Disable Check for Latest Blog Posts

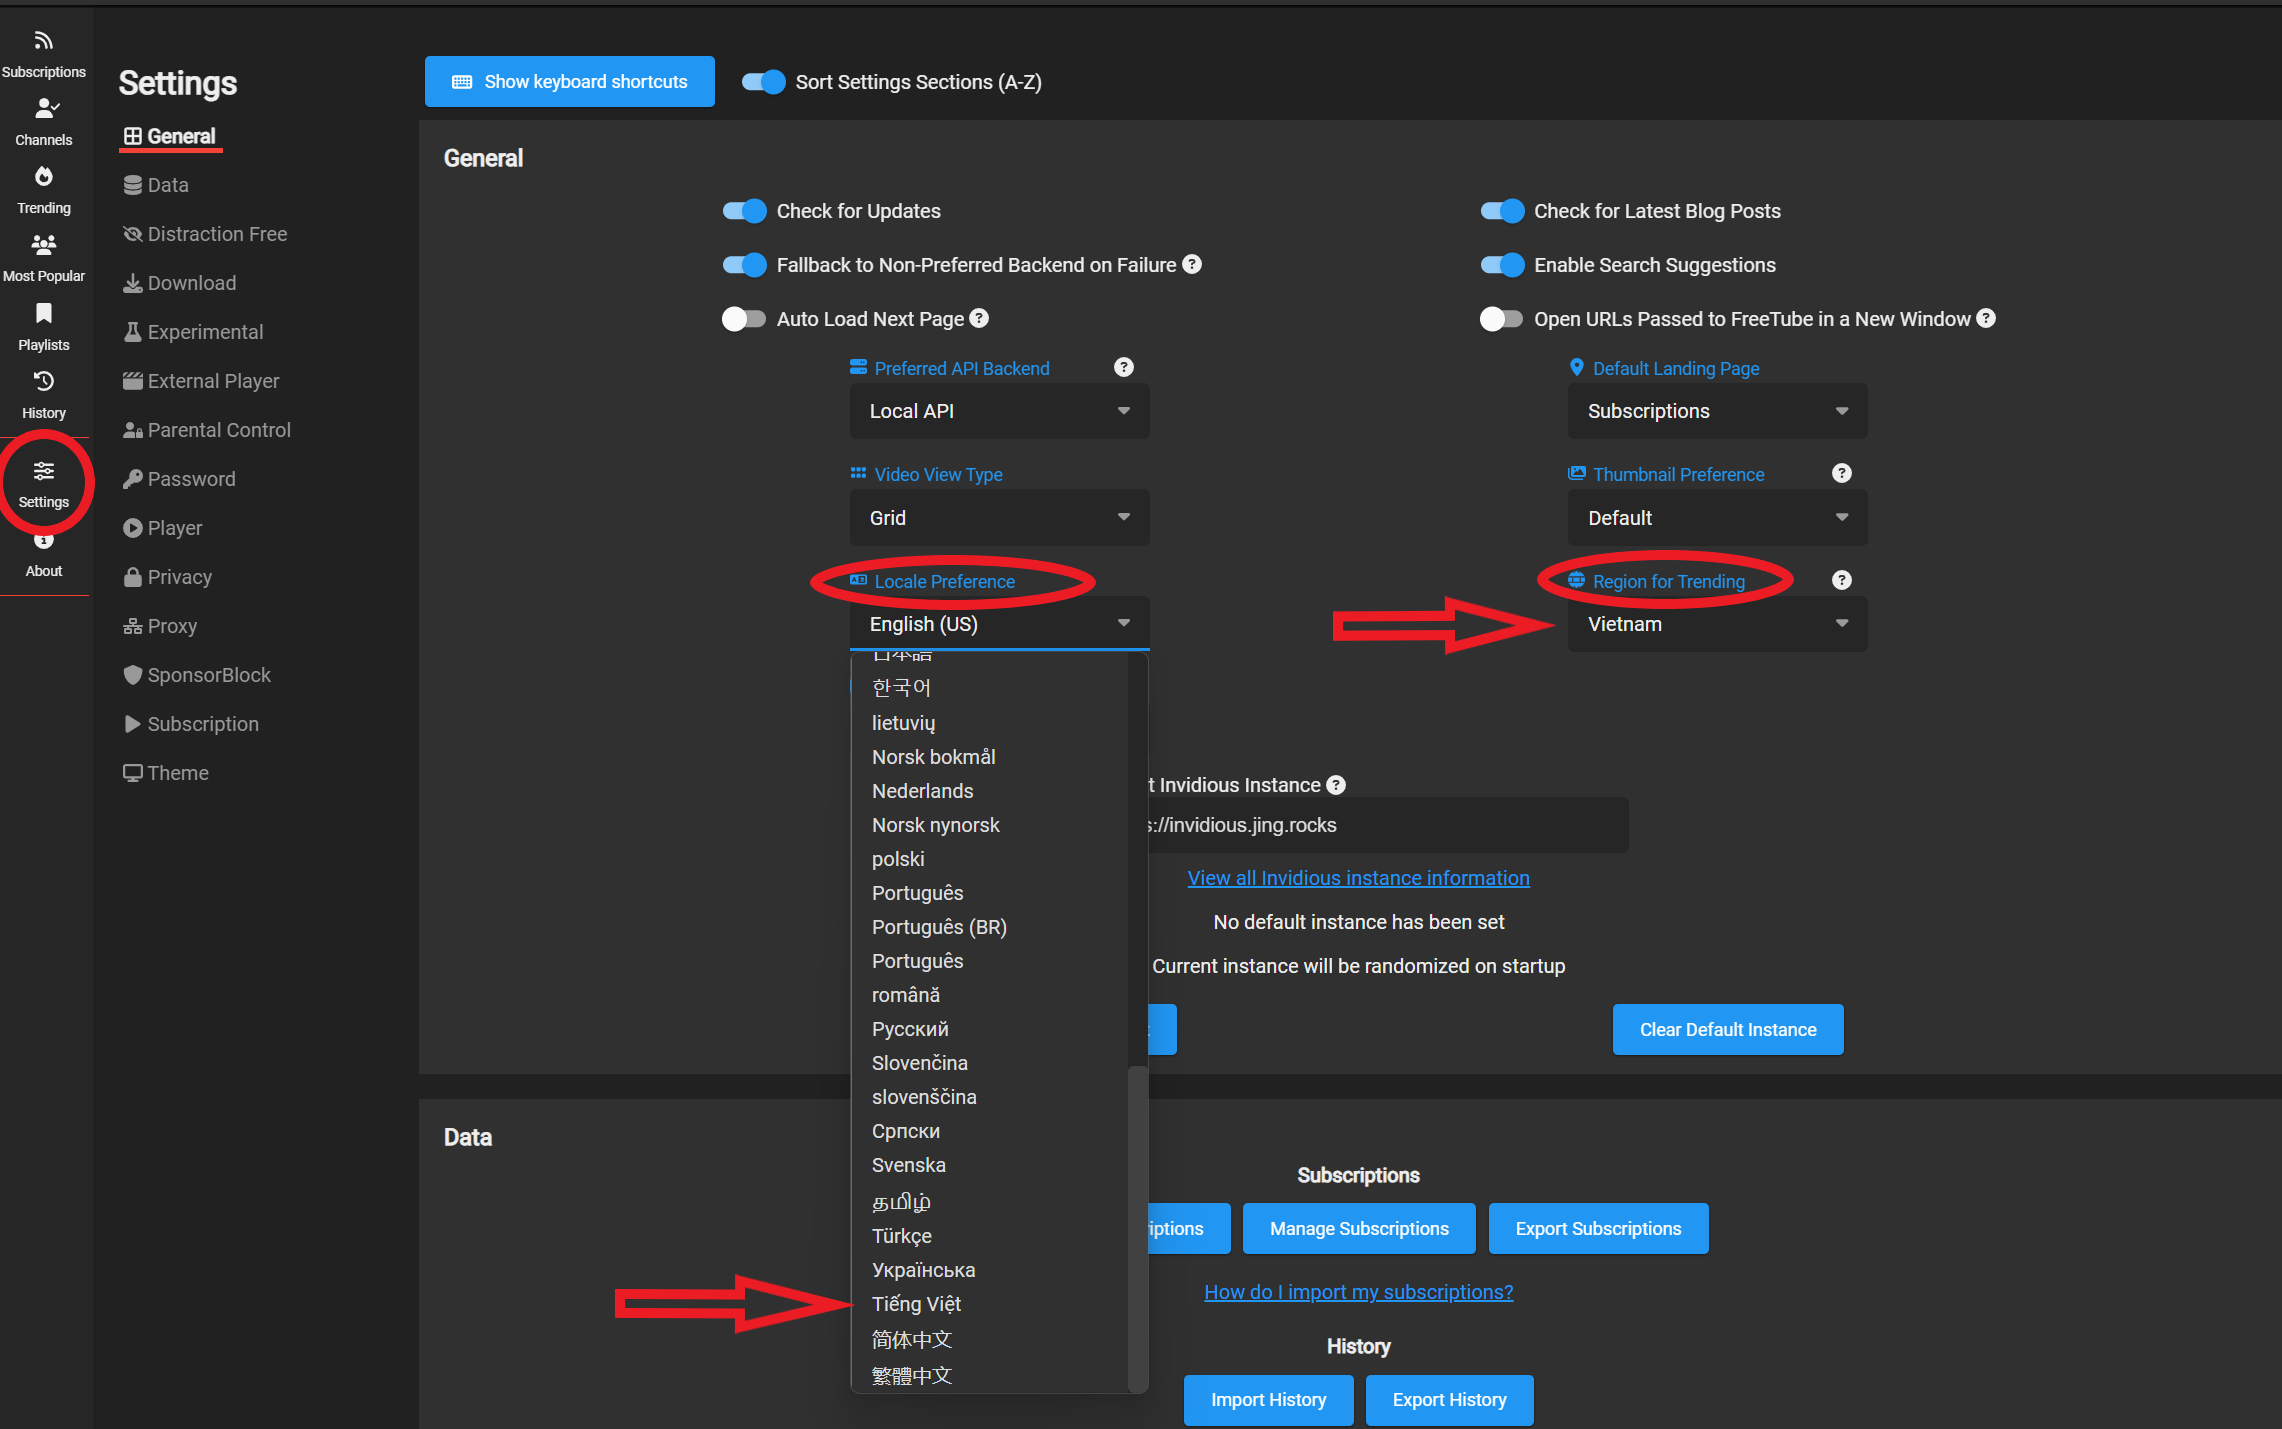click(x=1501, y=211)
